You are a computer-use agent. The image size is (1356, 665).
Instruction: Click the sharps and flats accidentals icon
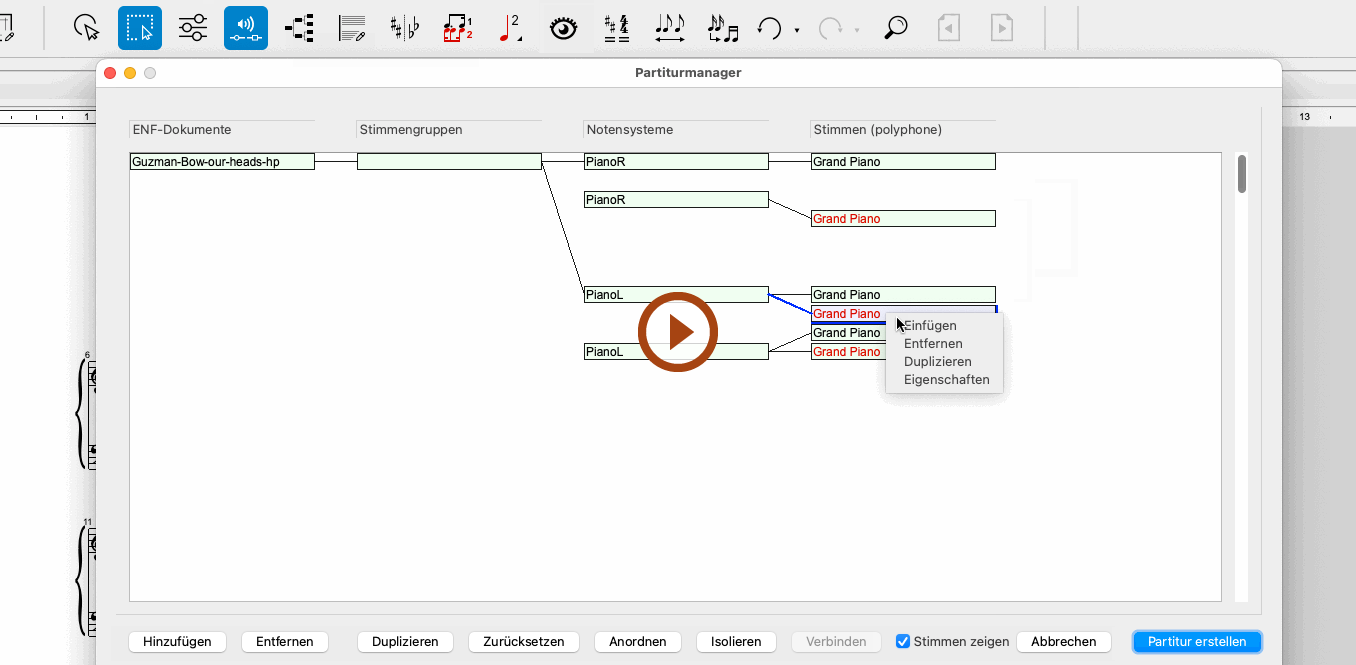(405, 28)
